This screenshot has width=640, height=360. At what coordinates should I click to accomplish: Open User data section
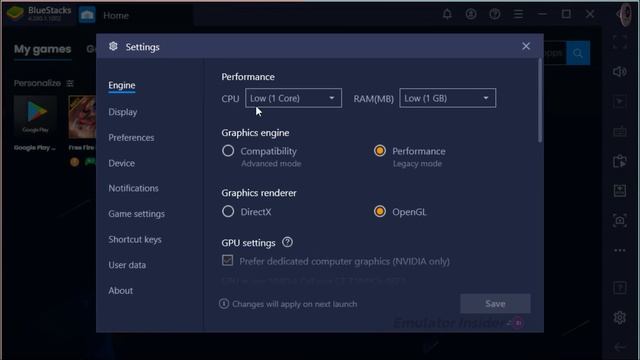[127, 265]
